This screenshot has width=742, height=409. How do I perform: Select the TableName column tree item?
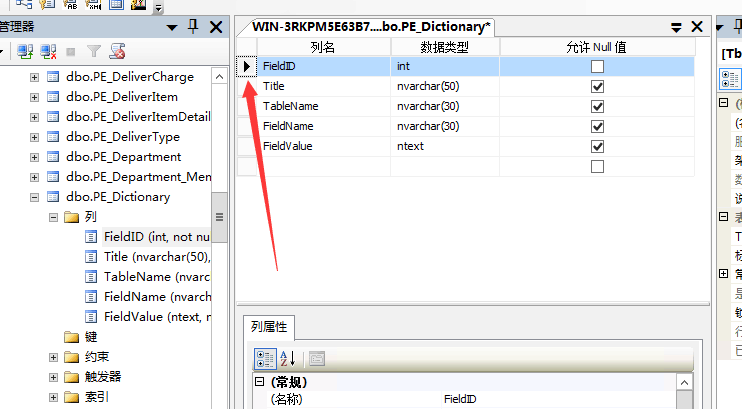click(x=155, y=276)
